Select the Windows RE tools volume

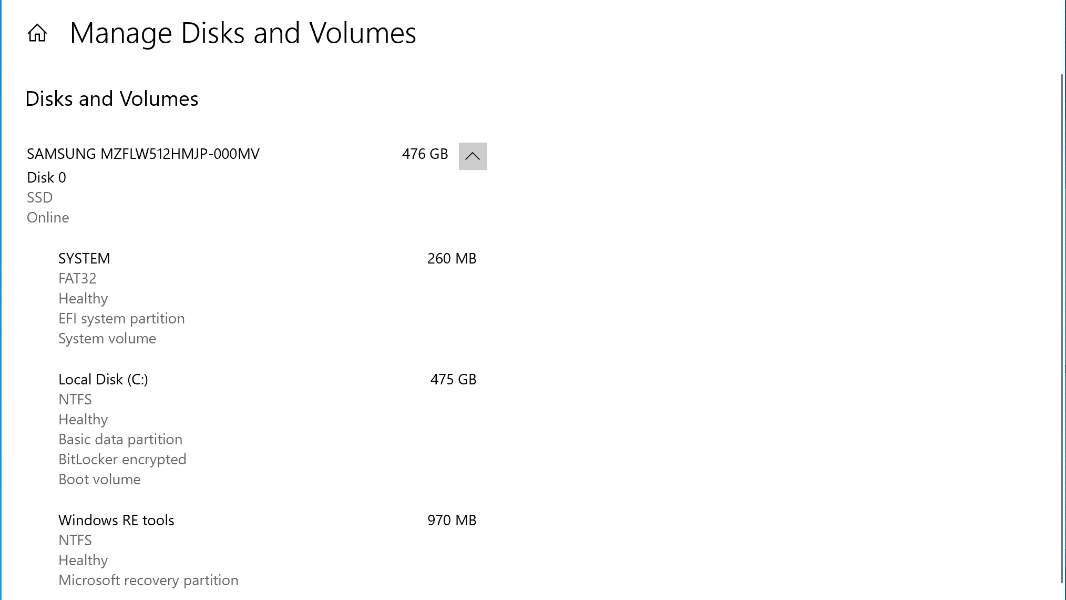coord(116,520)
